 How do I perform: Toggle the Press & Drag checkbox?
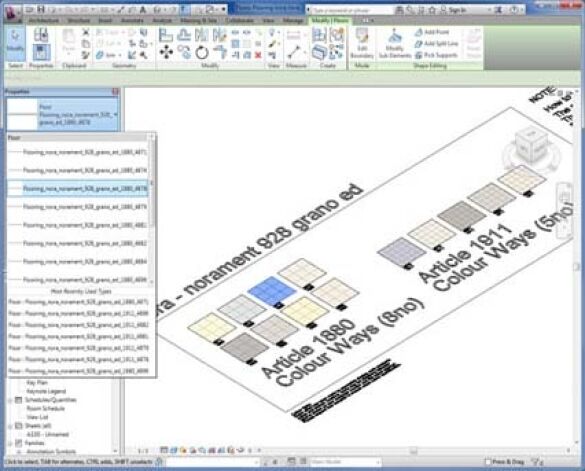click(x=488, y=462)
